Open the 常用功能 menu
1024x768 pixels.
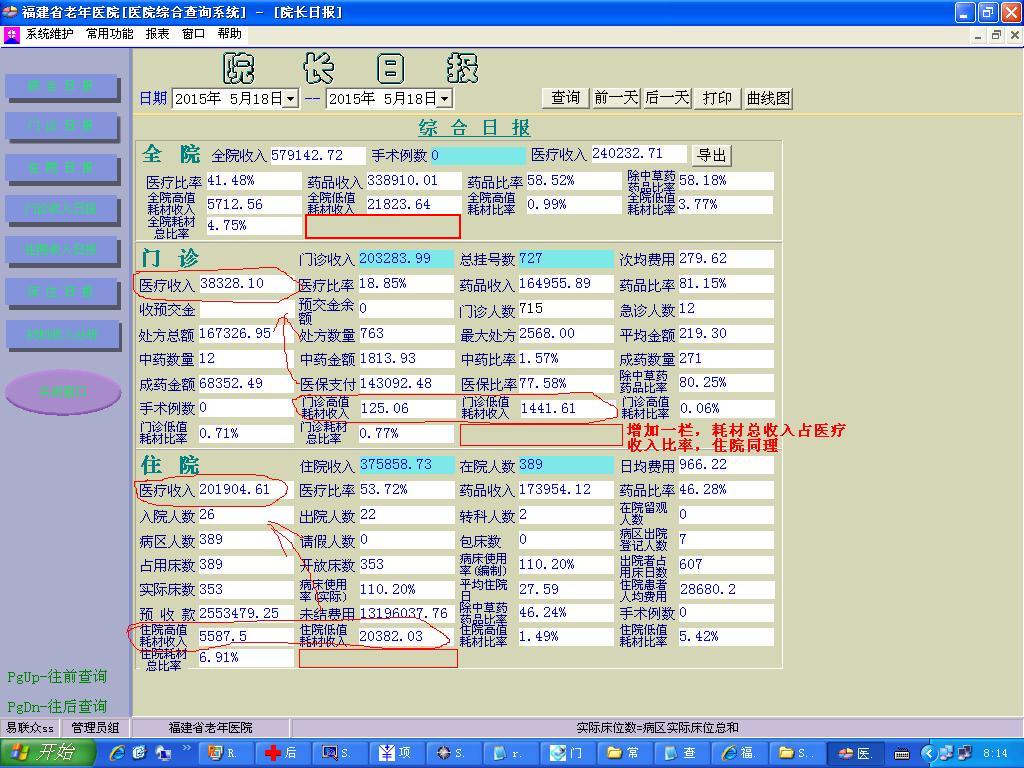pyautogui.click(x=110, y=34)
